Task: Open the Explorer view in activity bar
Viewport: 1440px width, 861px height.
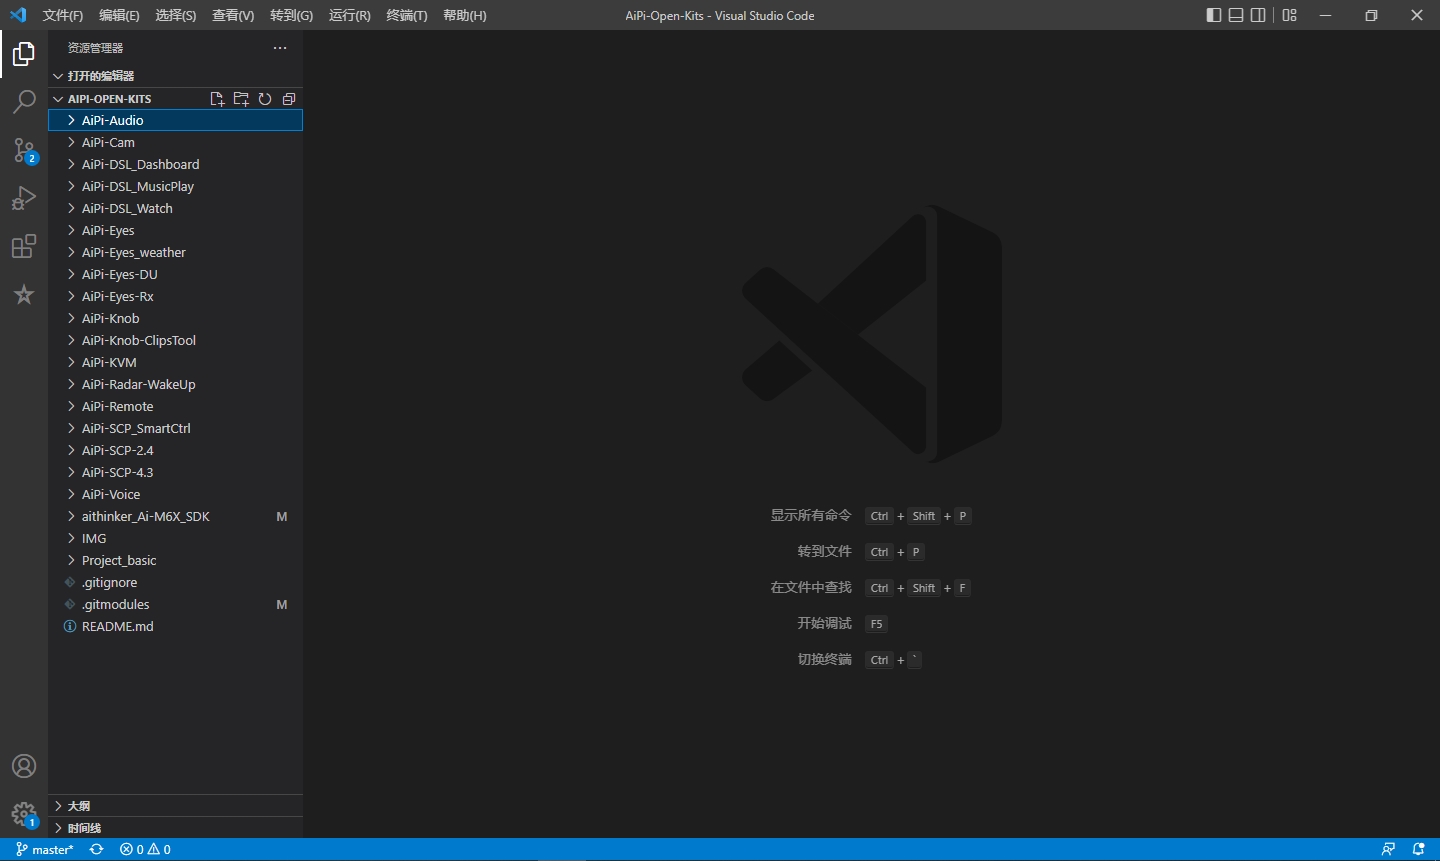Action: (24, 54)
